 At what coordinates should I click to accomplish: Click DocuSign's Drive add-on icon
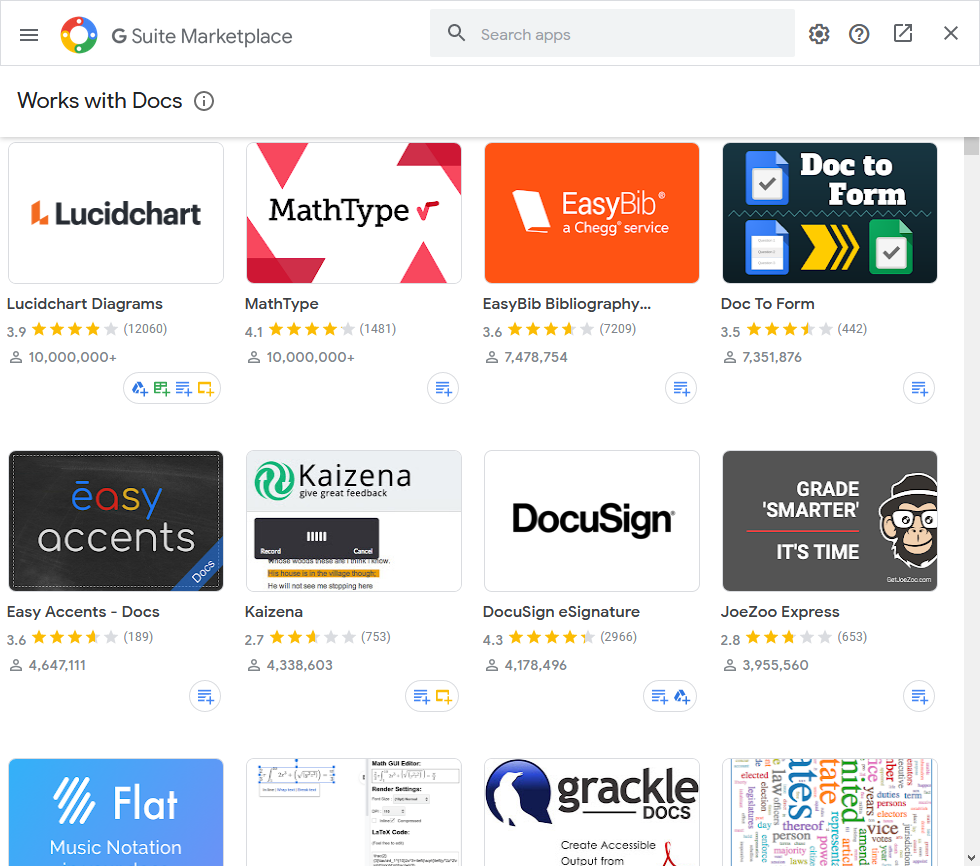click(x=681, y=697)
